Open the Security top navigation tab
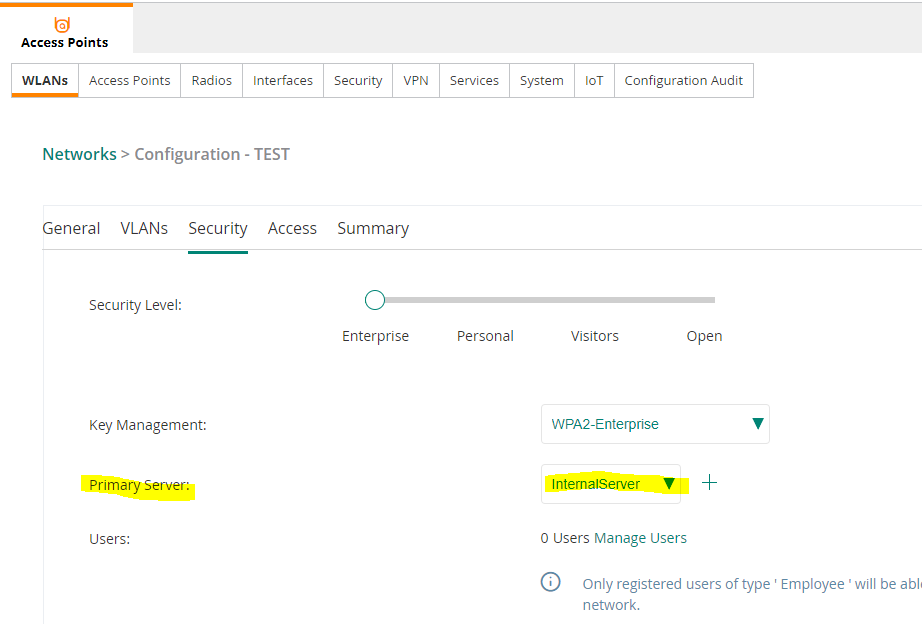This screenshot has width=922, height=624. tap(357, 80)
